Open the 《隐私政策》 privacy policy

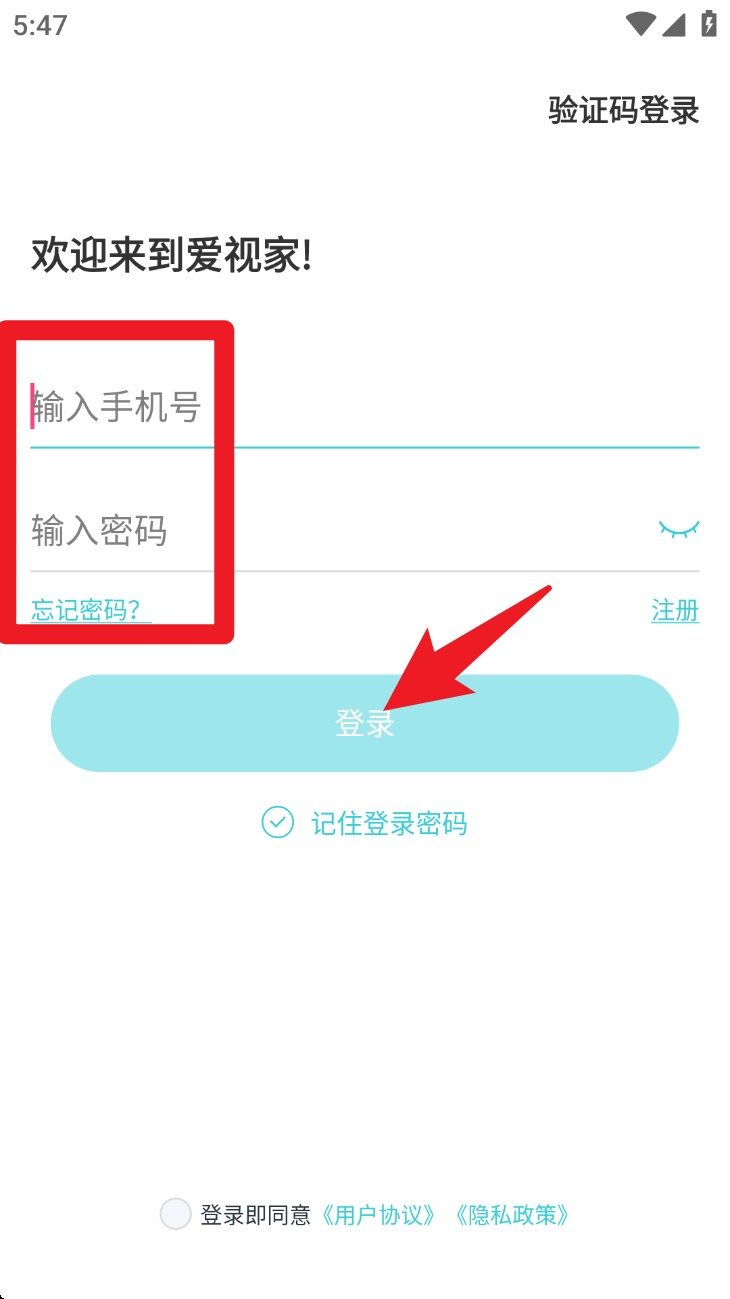tap(512, 1215)
